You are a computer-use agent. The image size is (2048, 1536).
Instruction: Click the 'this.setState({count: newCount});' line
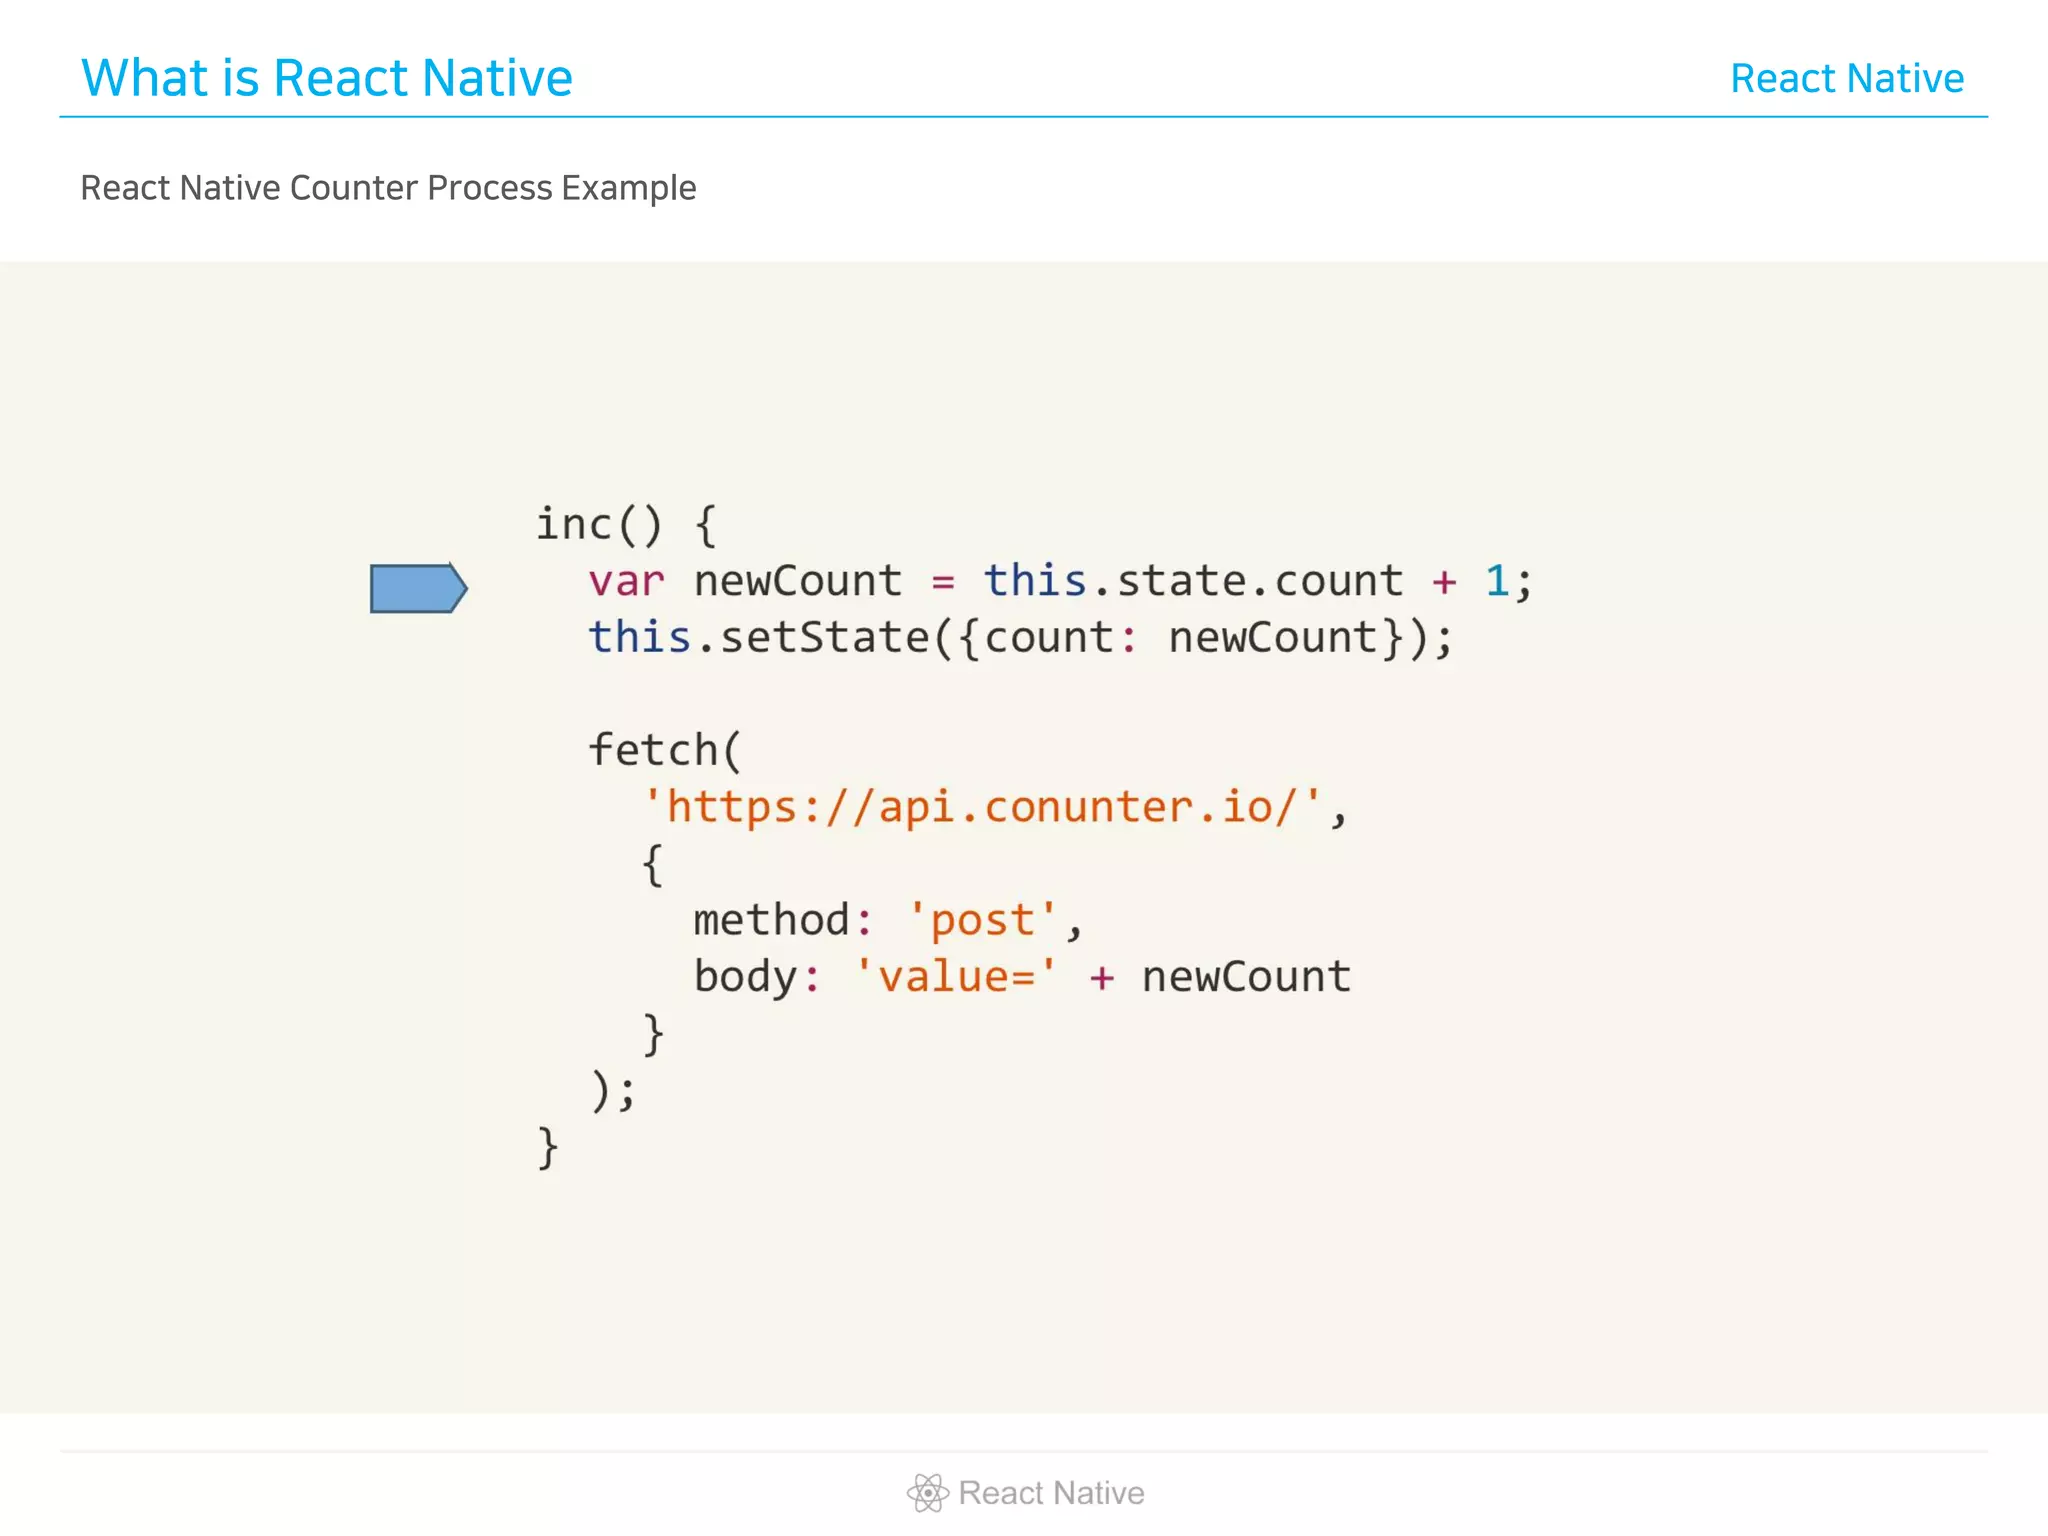pos(1021,638)
